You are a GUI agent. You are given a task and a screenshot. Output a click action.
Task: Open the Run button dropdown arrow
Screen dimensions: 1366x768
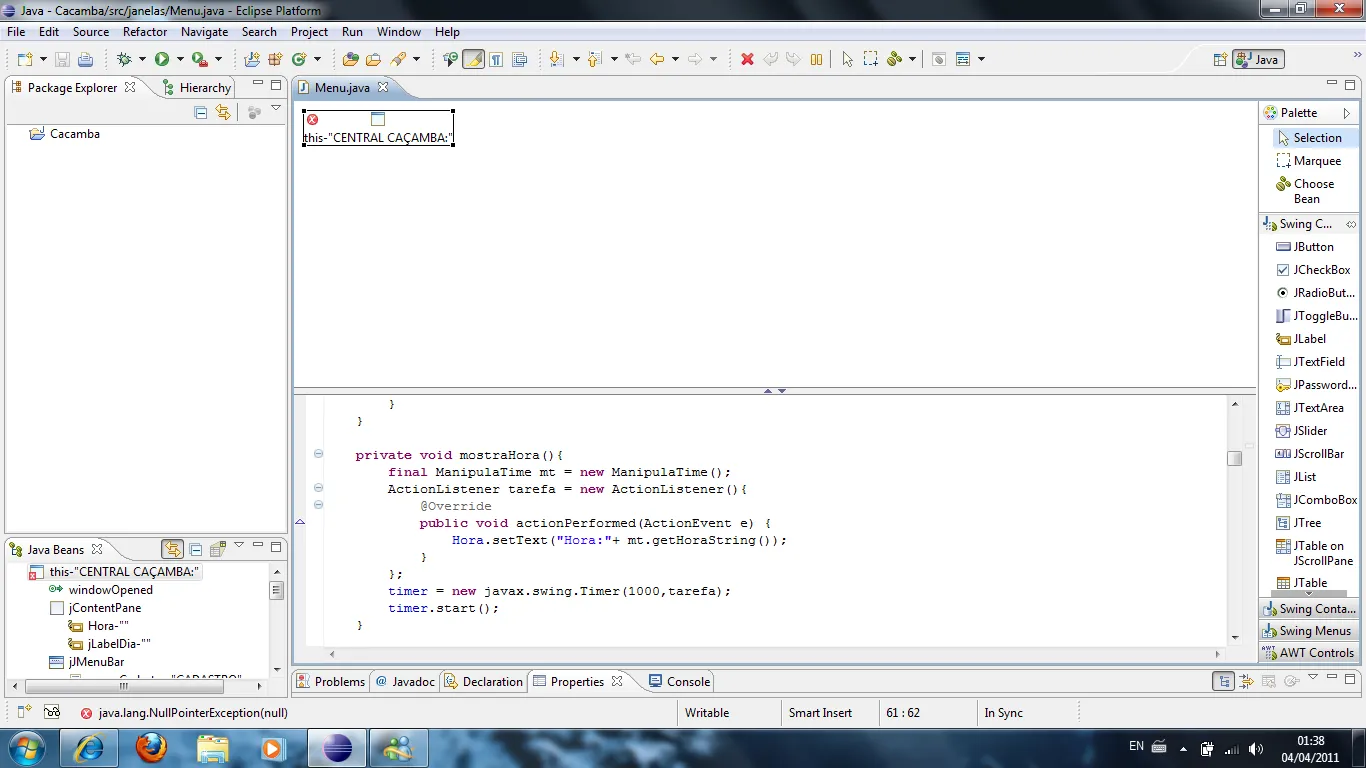(180, 60)
